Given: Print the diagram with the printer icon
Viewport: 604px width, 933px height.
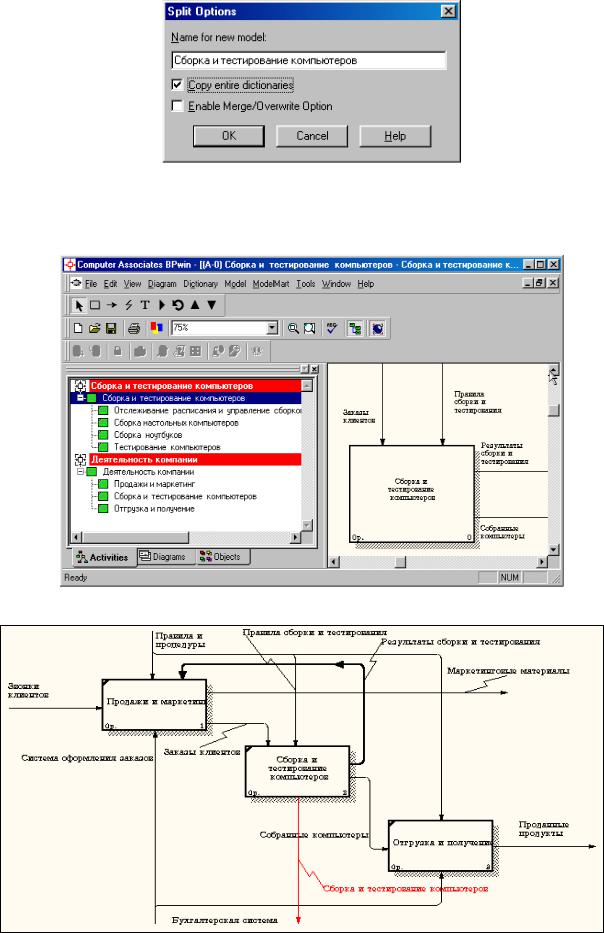Looking at the screenshot, I should pyautogui.click(x=134, y=328).
